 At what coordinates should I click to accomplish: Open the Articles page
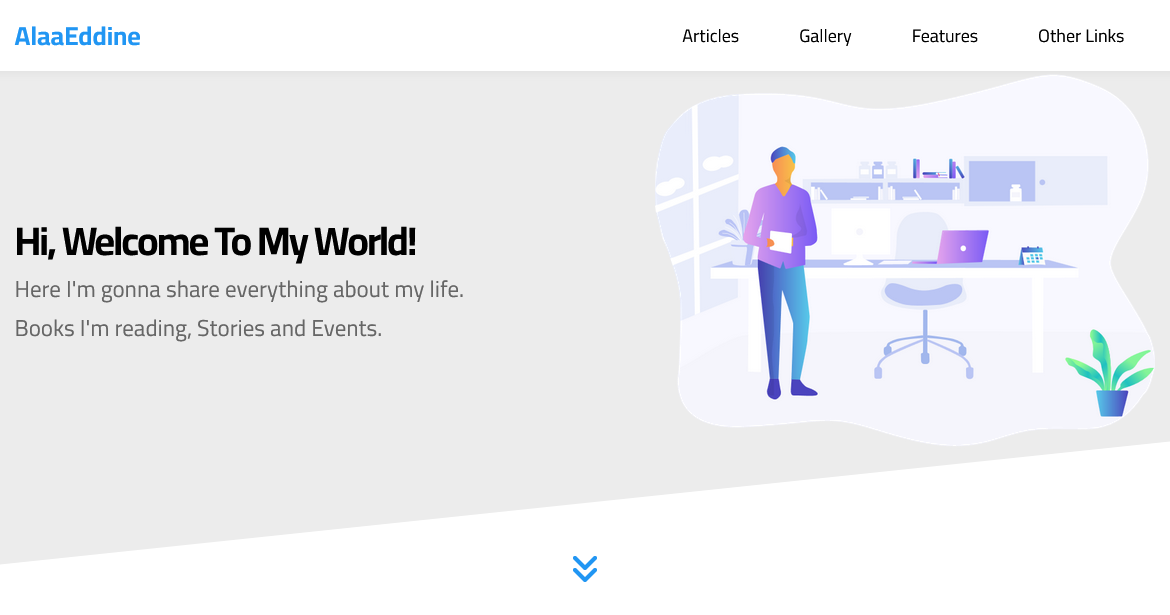(710, 36)
